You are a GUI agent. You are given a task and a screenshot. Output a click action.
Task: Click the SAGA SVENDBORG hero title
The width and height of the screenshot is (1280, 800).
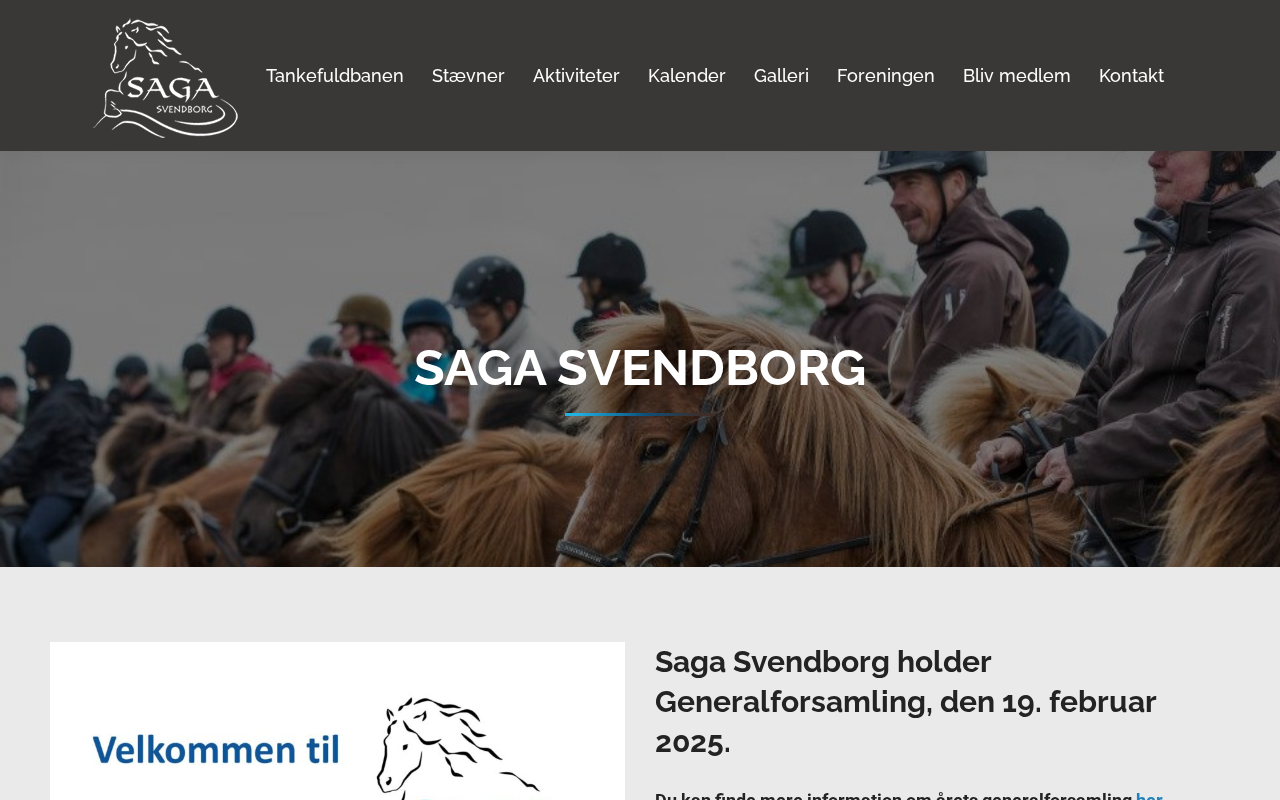pyautogui.click(x=640, y=368)
